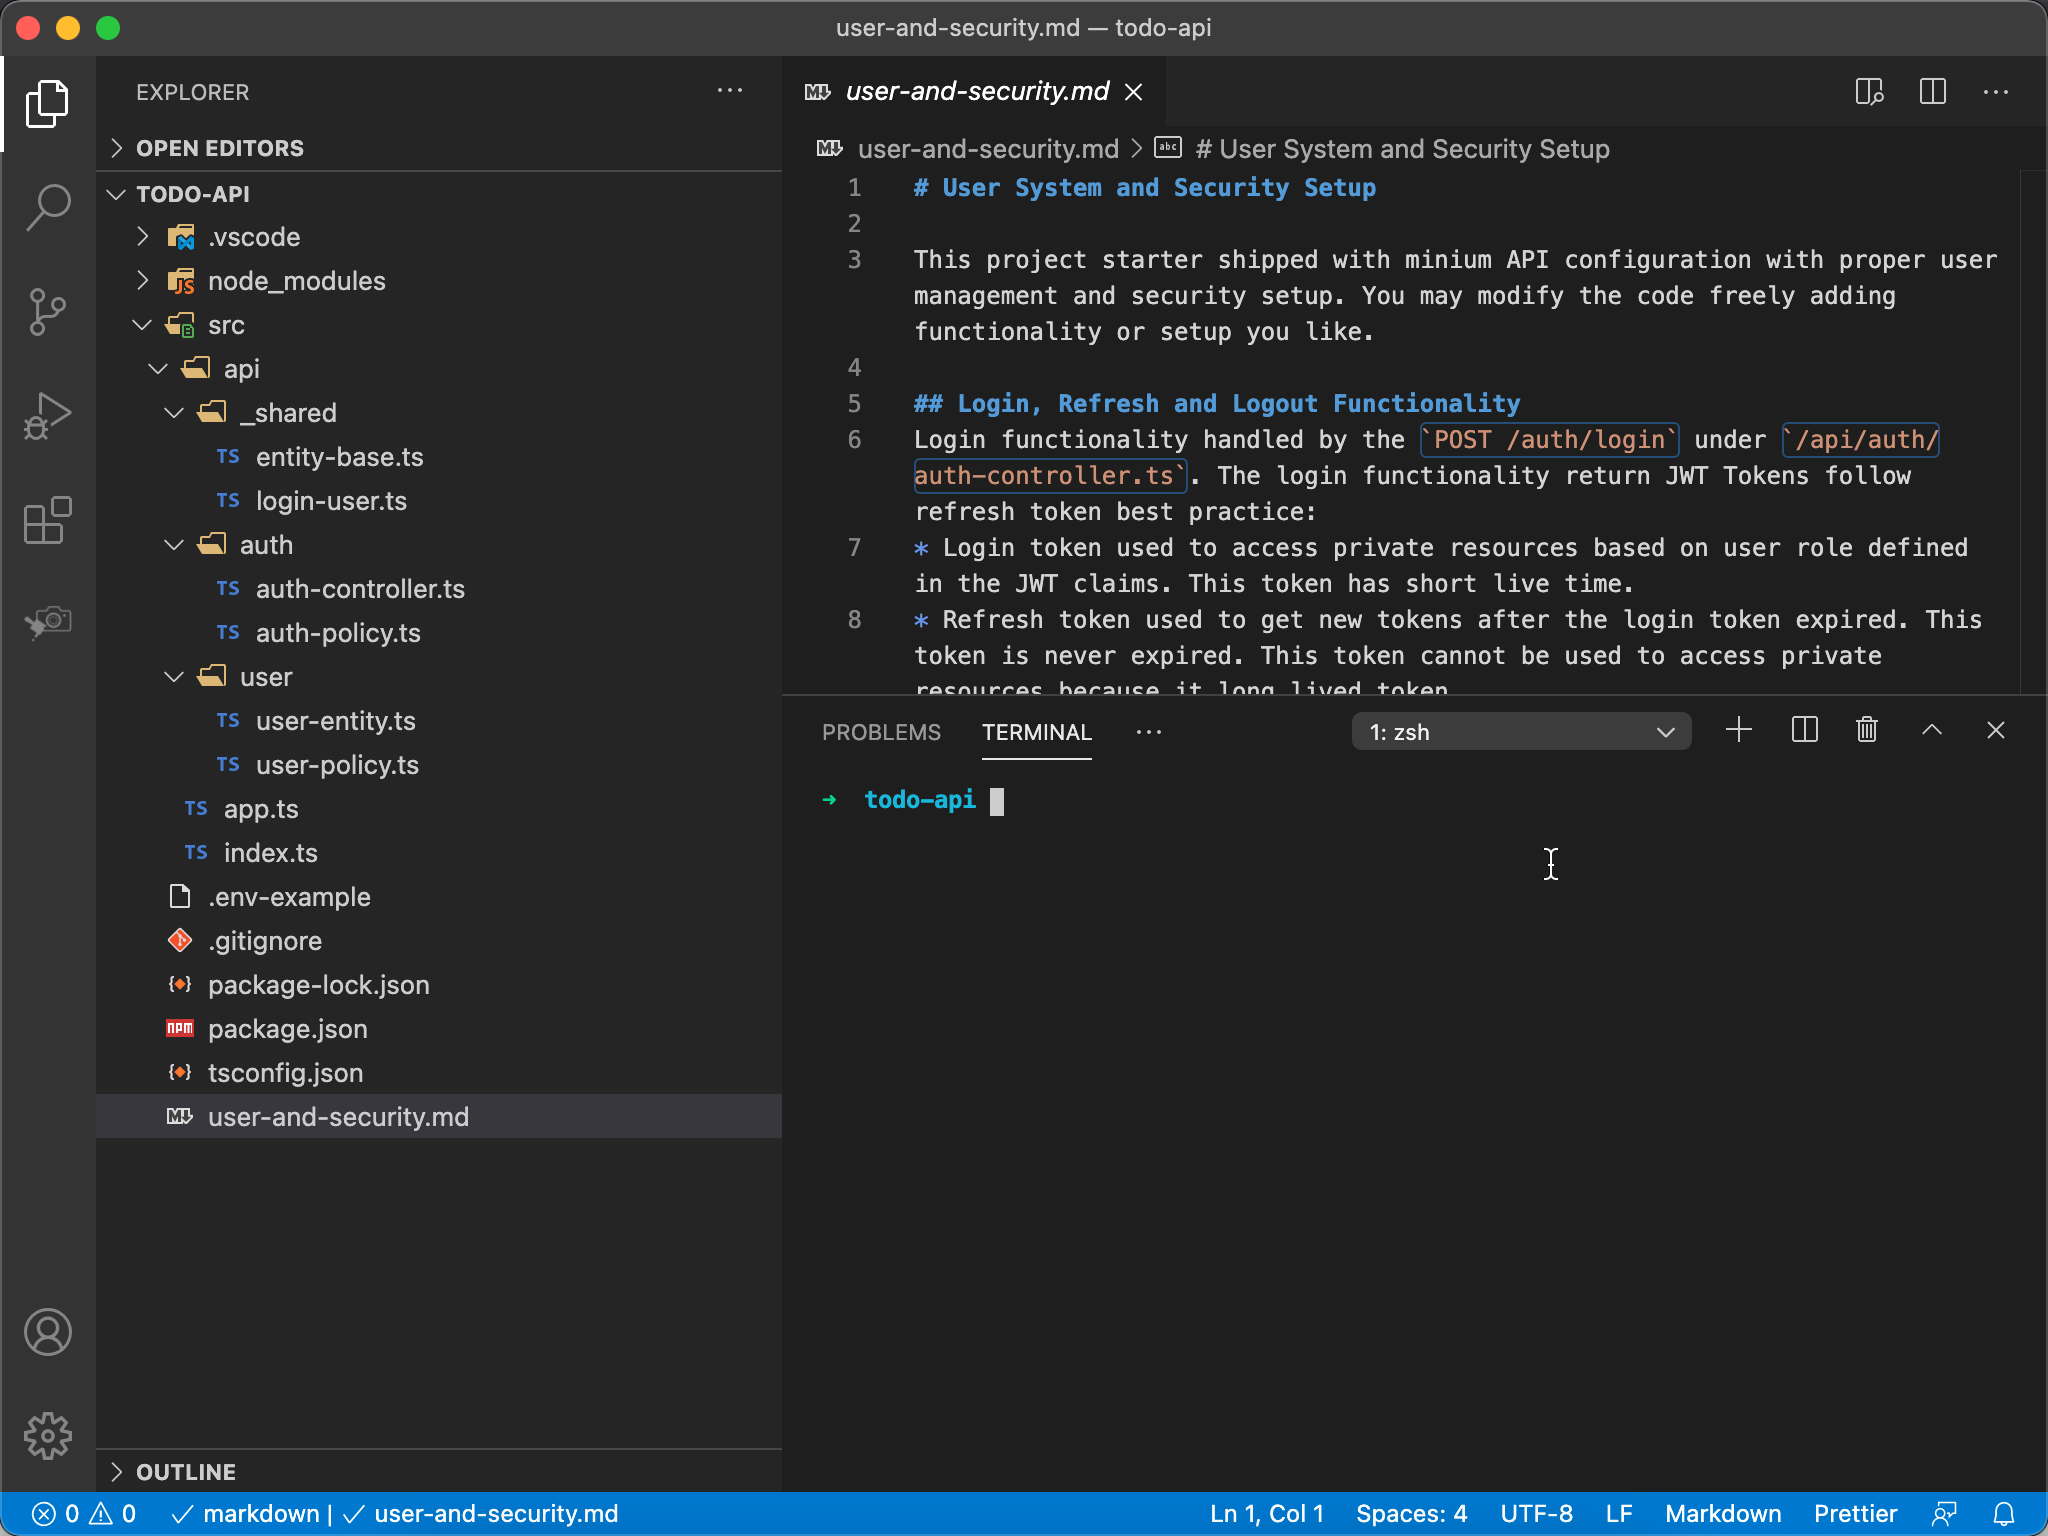Viewport: 2048px width, 1536px height.
Task: Show errors and warnings count
Action: 84,1514
